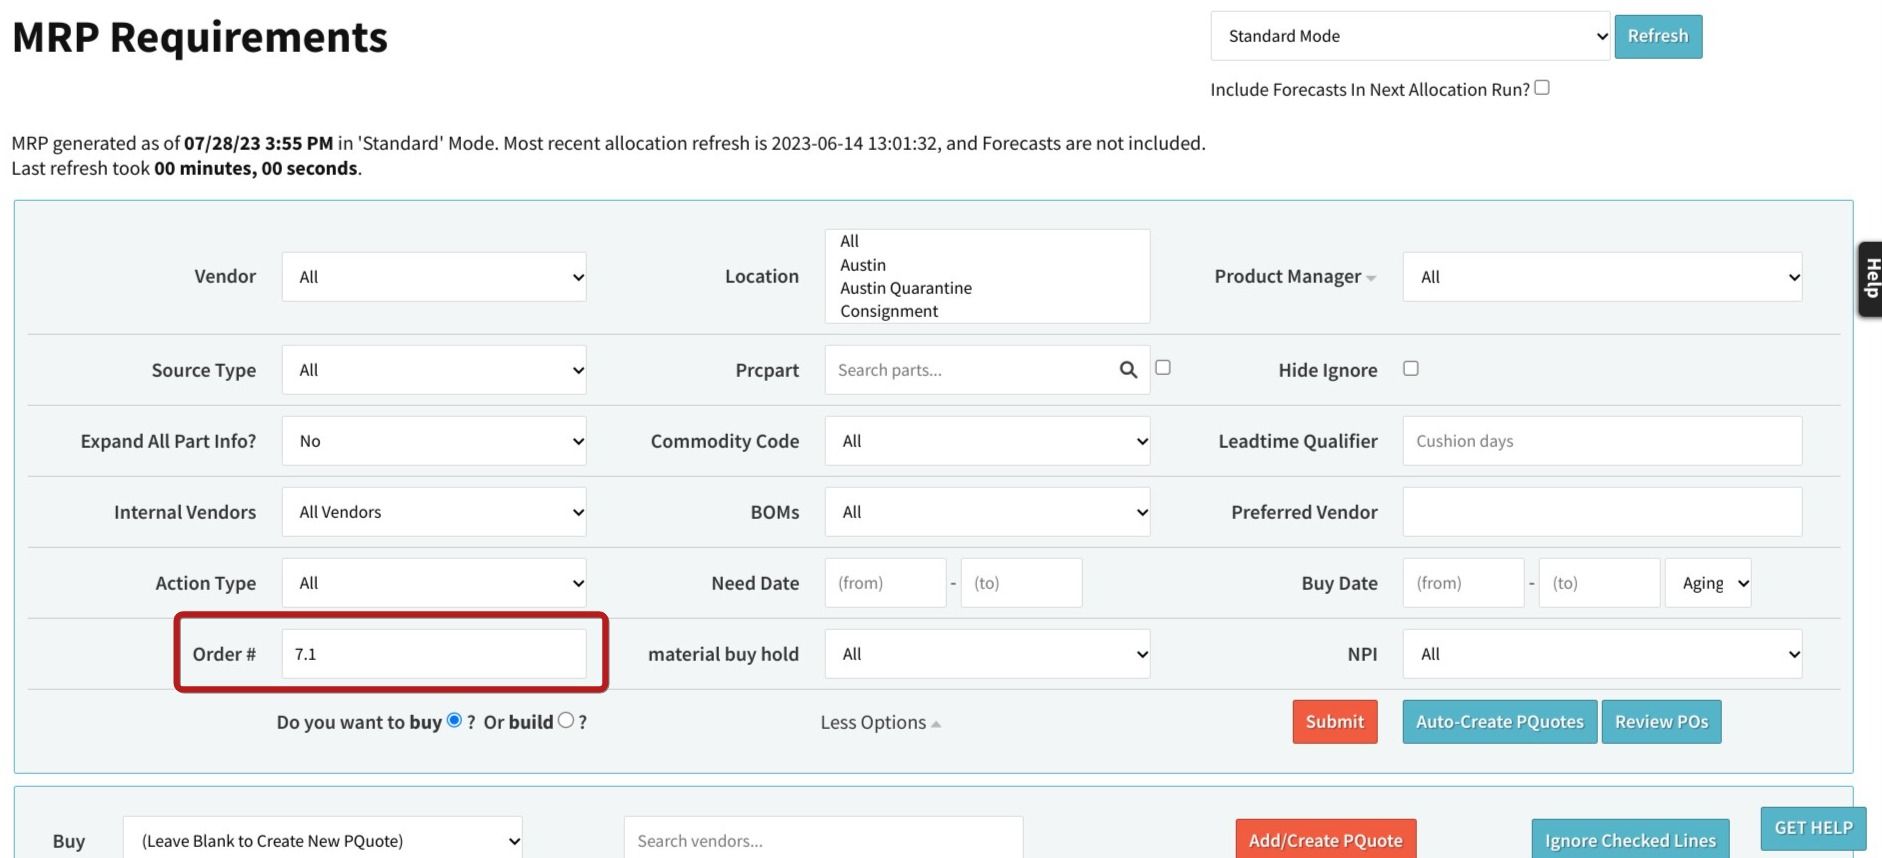Check the box beside Prcpart search
Screen dimensions: 1882x858
pos(1163,368)
